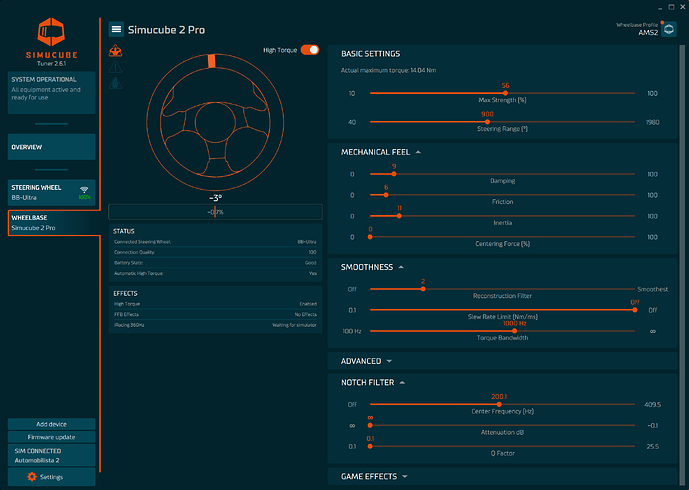
Task: Click the Damping slider handle
Action: [394, 174]
